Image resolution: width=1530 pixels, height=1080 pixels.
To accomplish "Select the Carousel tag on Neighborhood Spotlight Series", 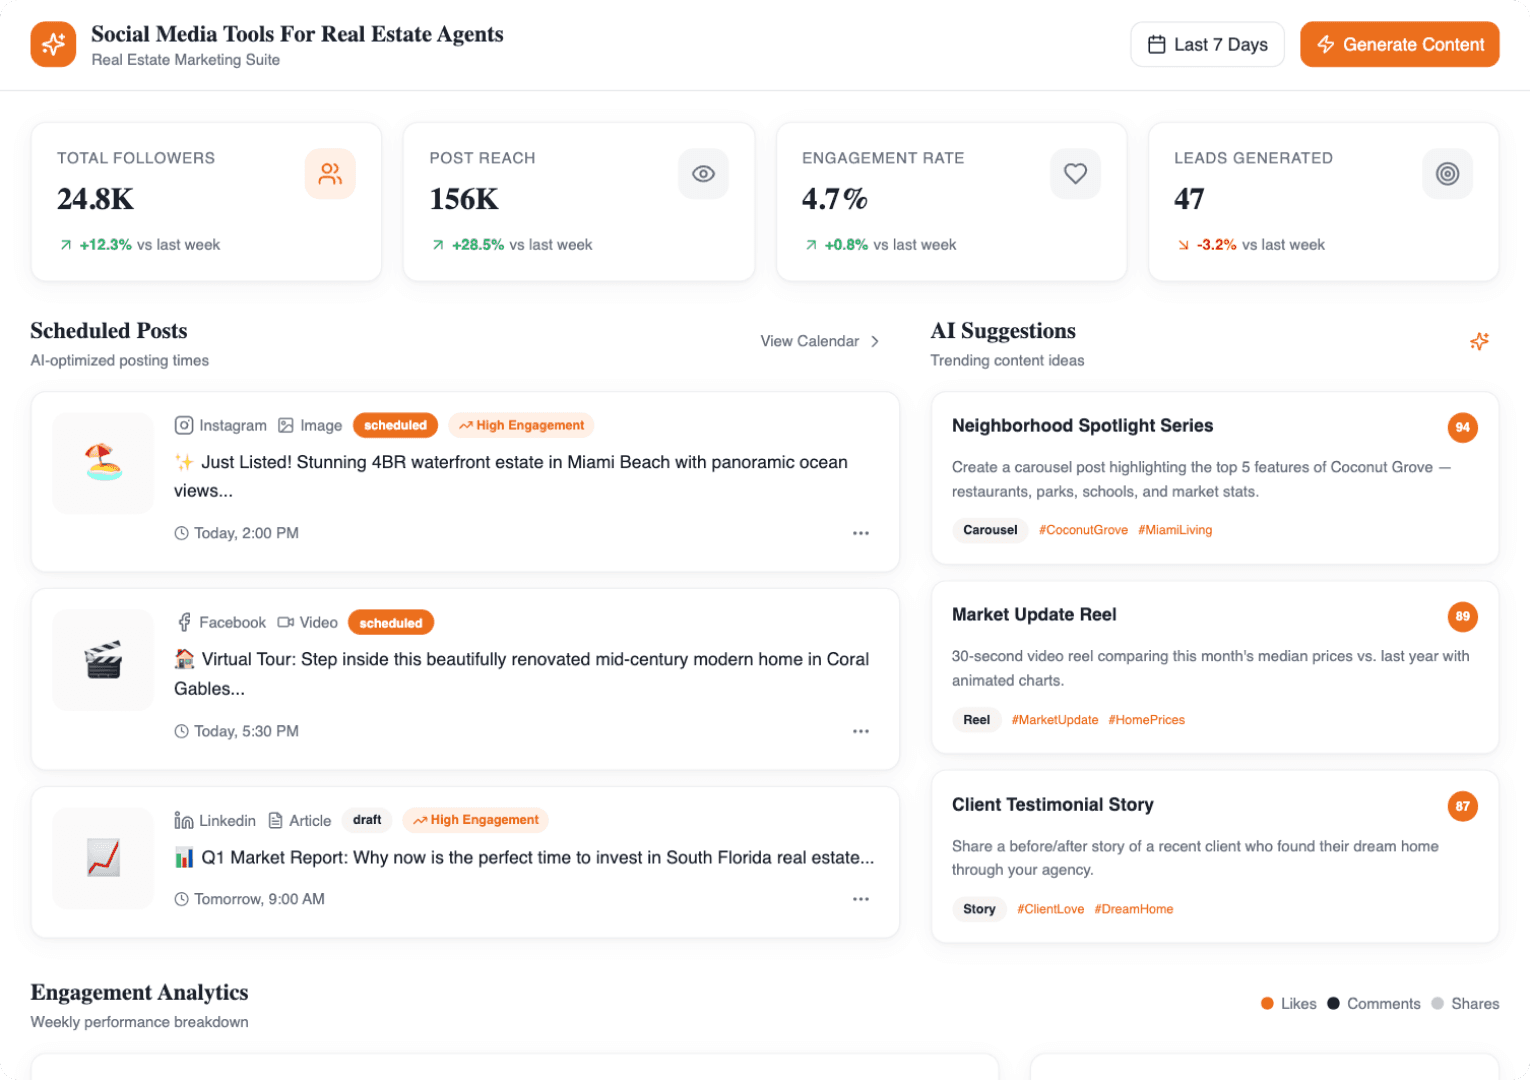I will coord(989,530).
